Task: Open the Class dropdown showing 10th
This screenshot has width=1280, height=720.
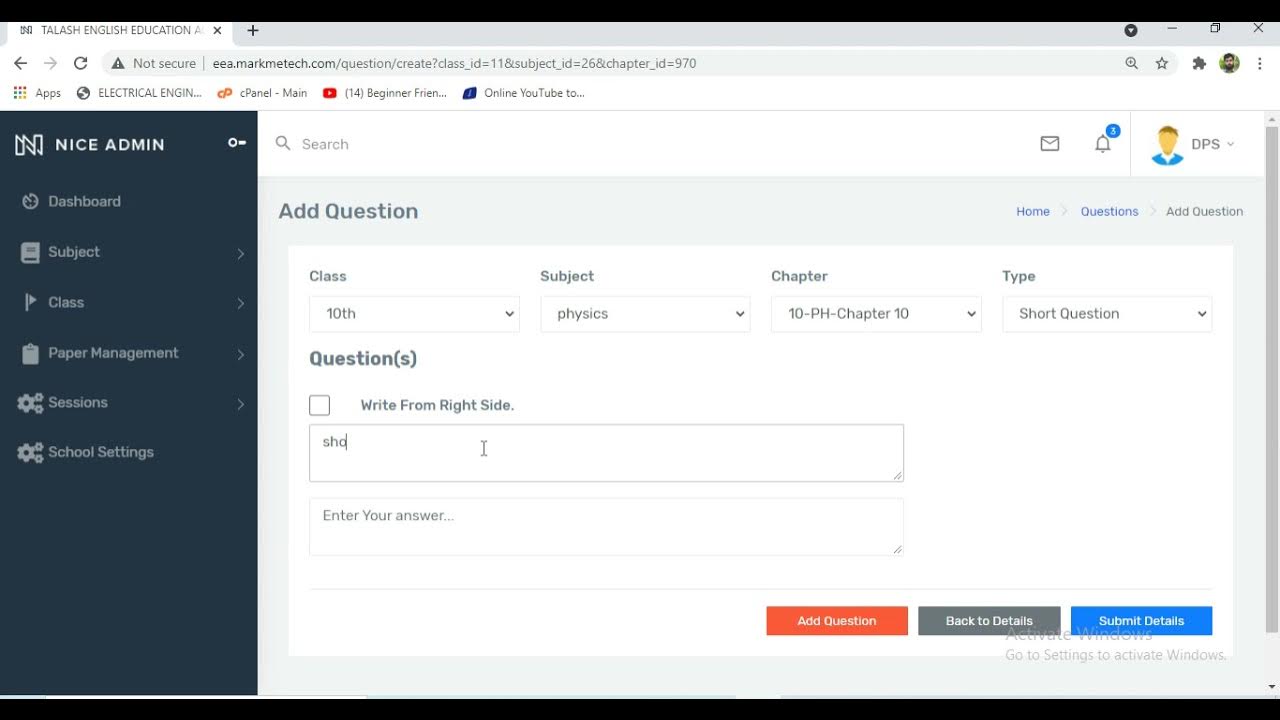Action: [414, 314]
